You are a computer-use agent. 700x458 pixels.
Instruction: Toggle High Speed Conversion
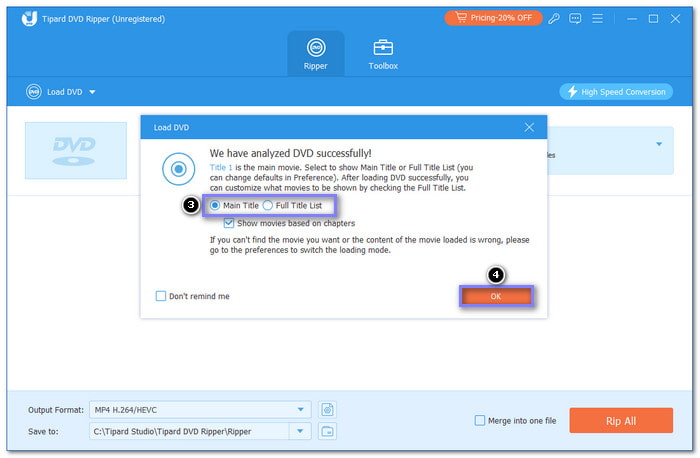[616, 92]
